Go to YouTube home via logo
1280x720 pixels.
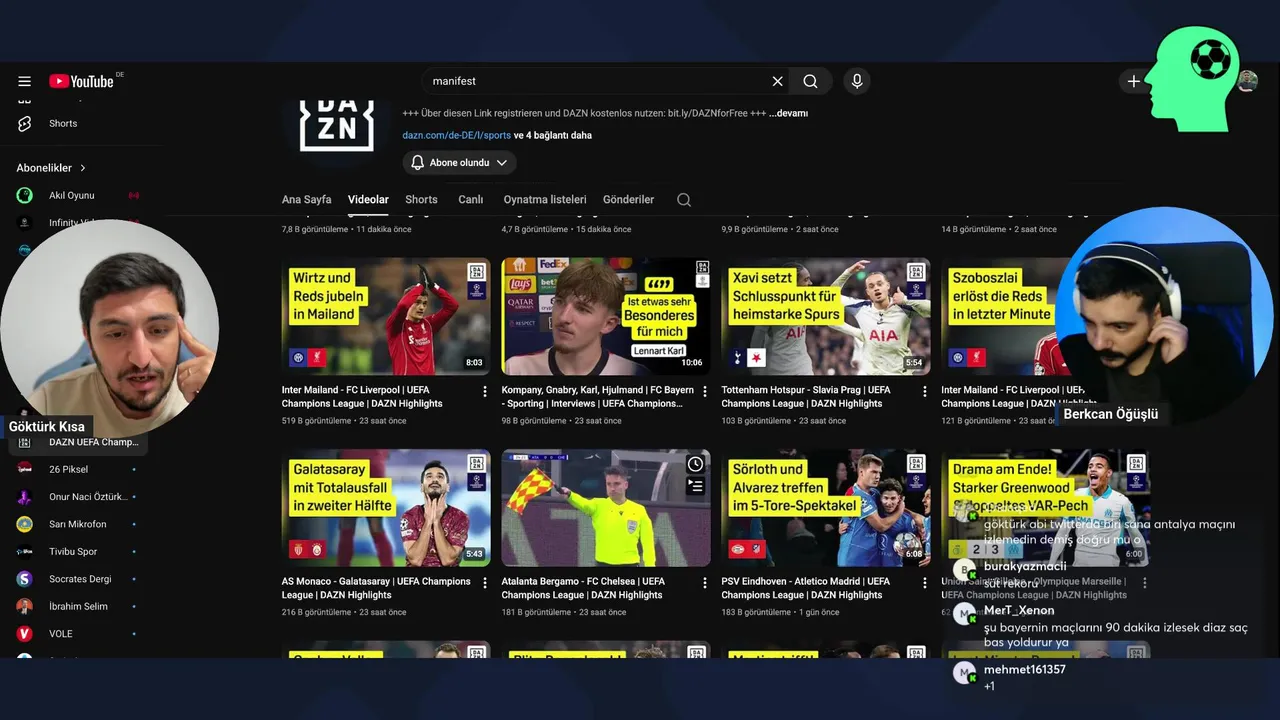tap(82, 81)
